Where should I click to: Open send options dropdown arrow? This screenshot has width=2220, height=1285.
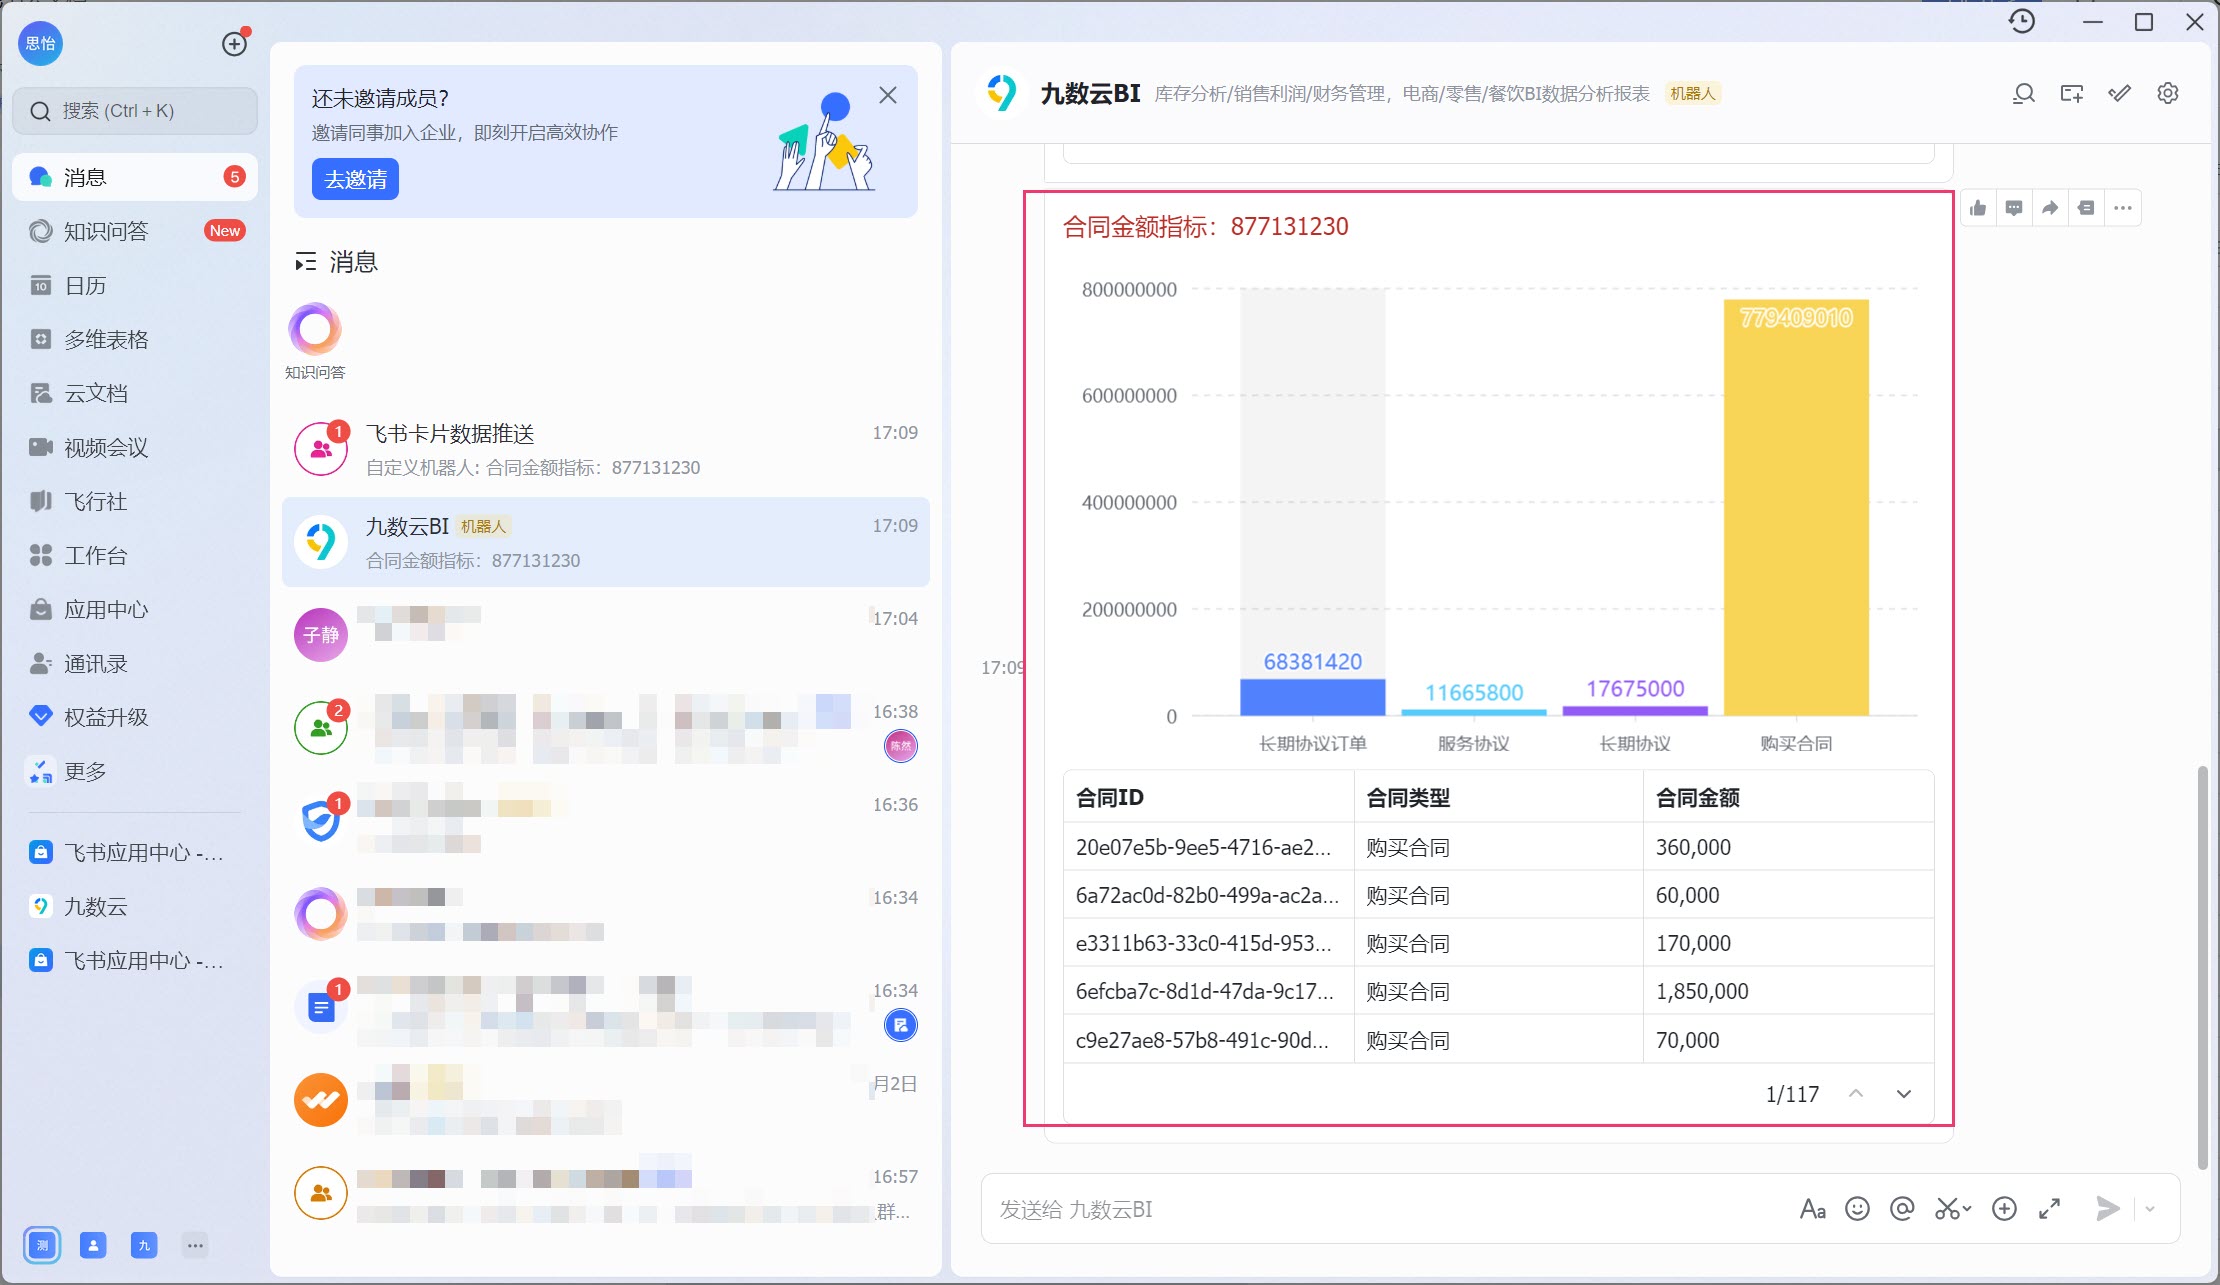[2150, 1209]
